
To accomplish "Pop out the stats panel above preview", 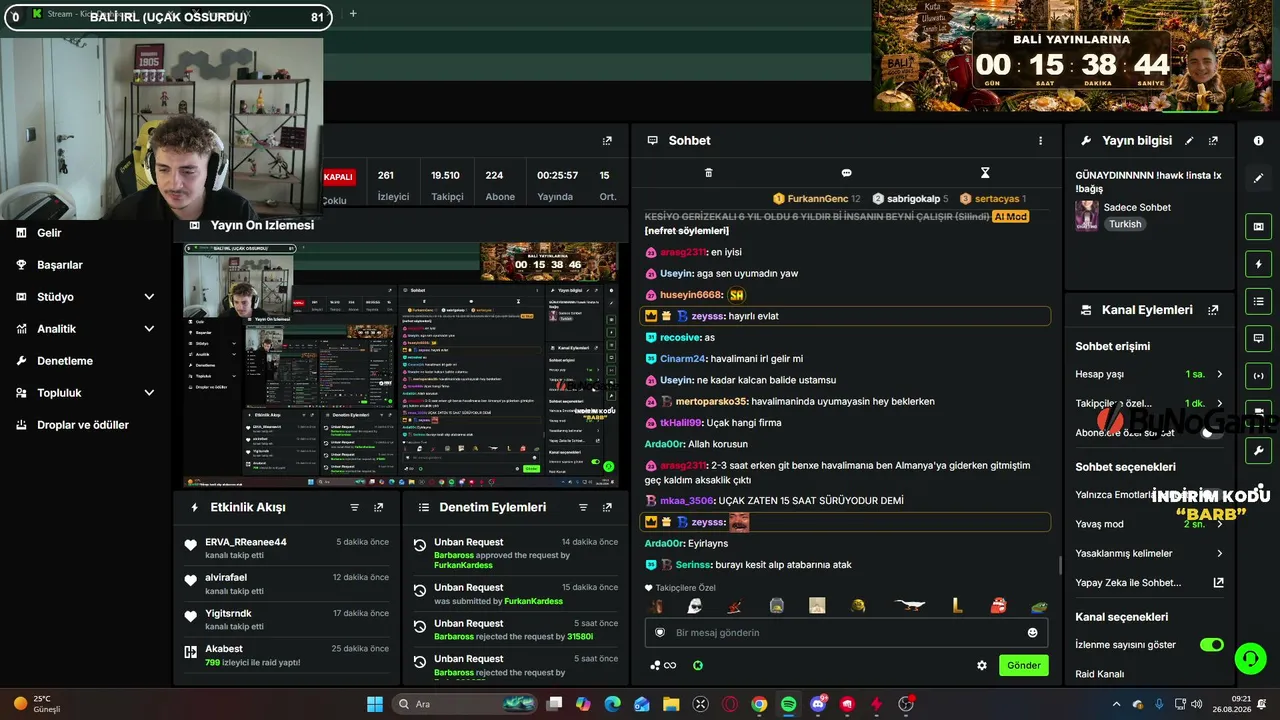I will point(607,141).
